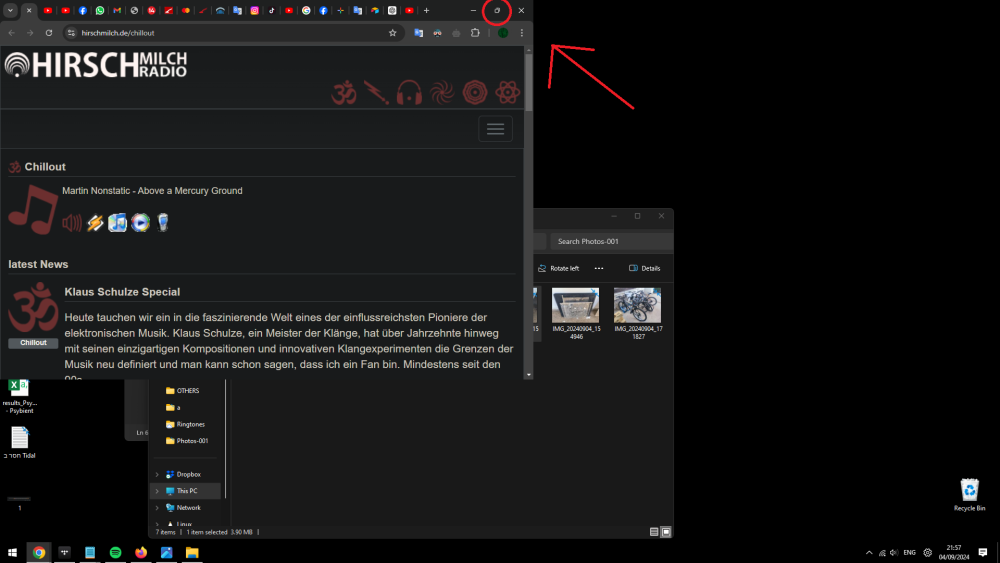The height and width of the screenshot is (563, 1000).
Task: Open the Klaus Schulze Special article link
Action: pyautogui.click(x=122, y=292)
